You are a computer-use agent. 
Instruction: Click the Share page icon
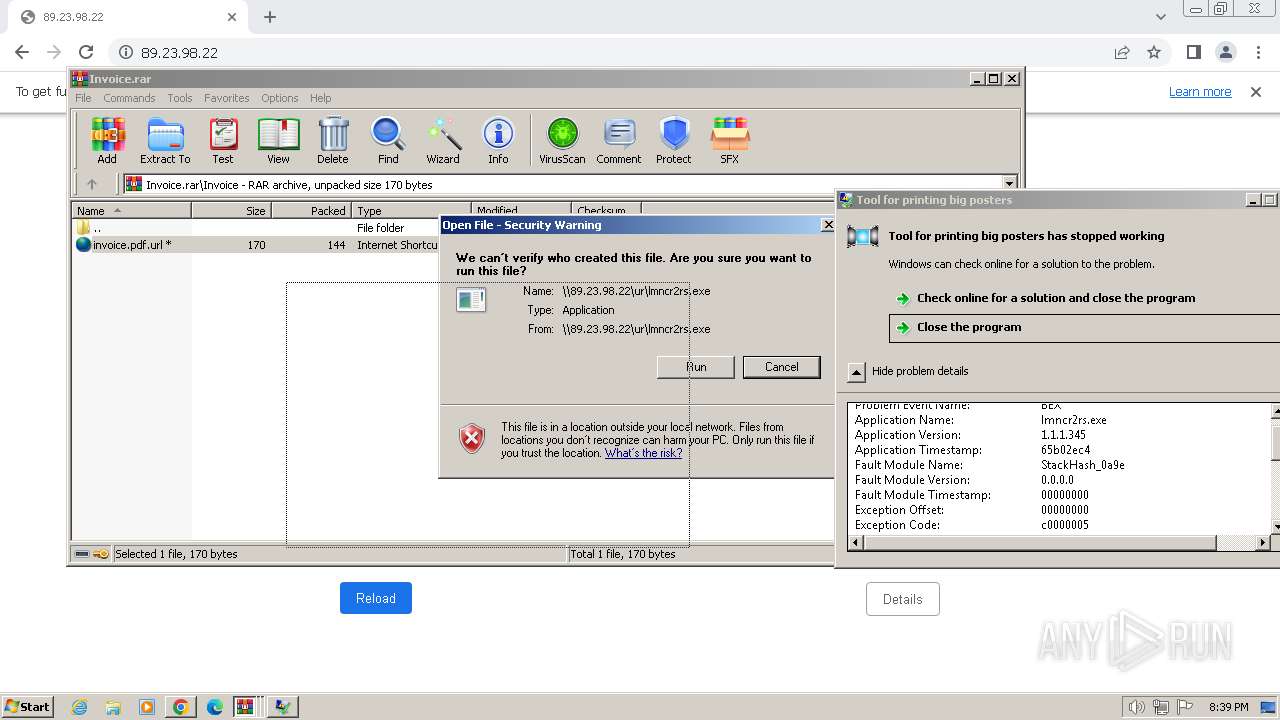tap(1122, 52)
